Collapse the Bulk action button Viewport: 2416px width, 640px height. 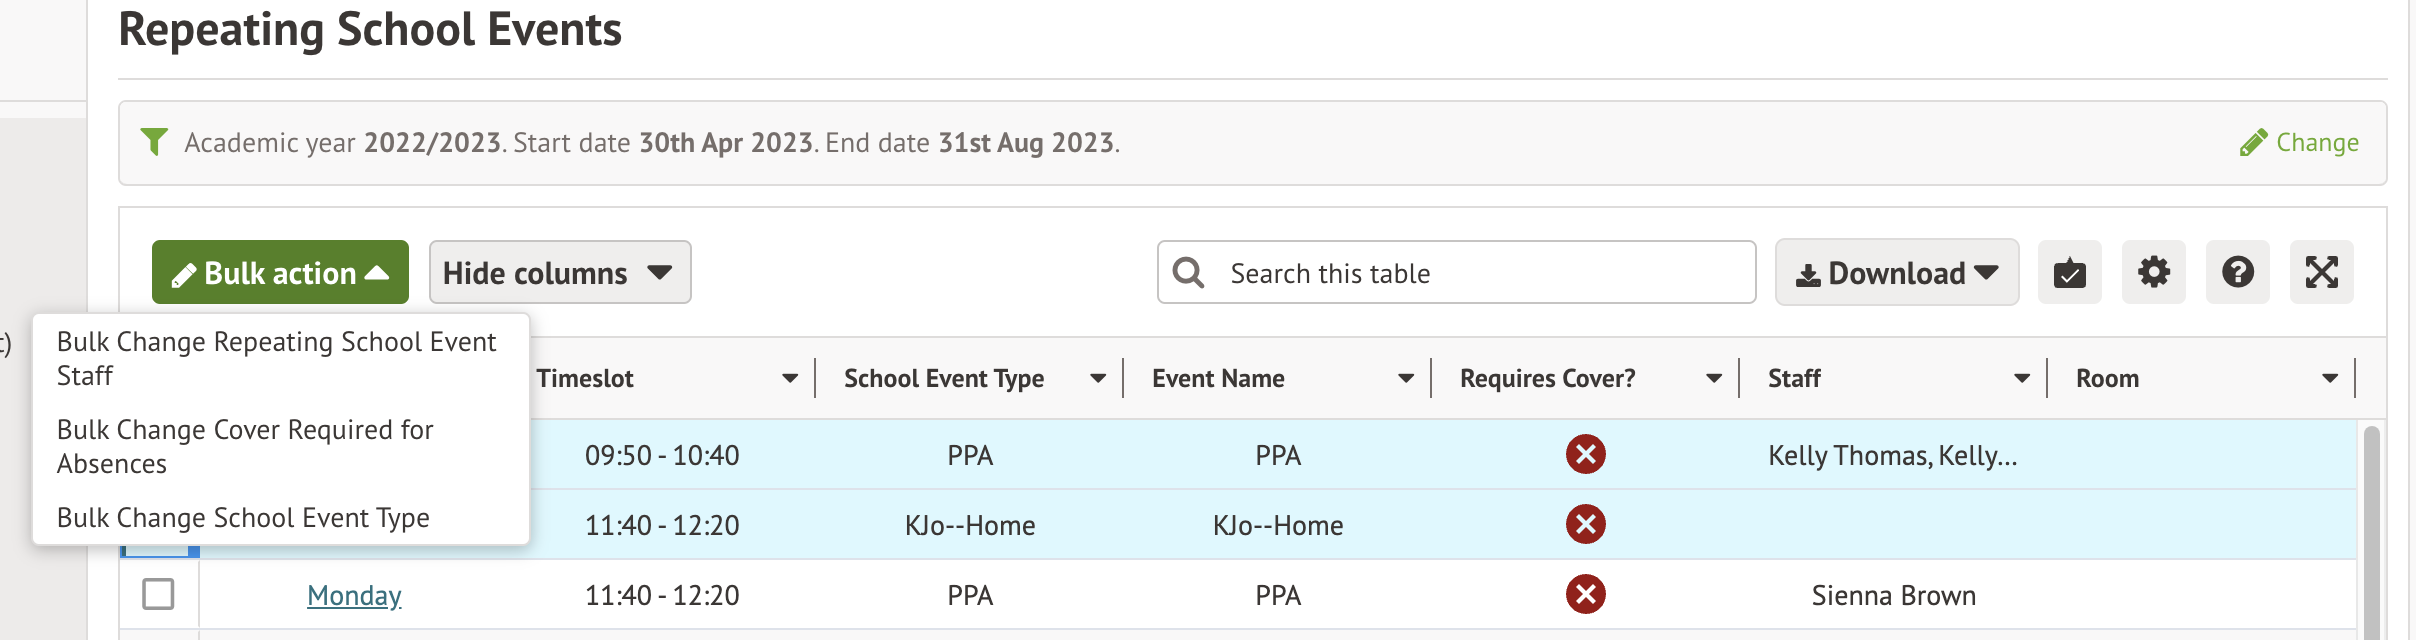coord(280,272)
